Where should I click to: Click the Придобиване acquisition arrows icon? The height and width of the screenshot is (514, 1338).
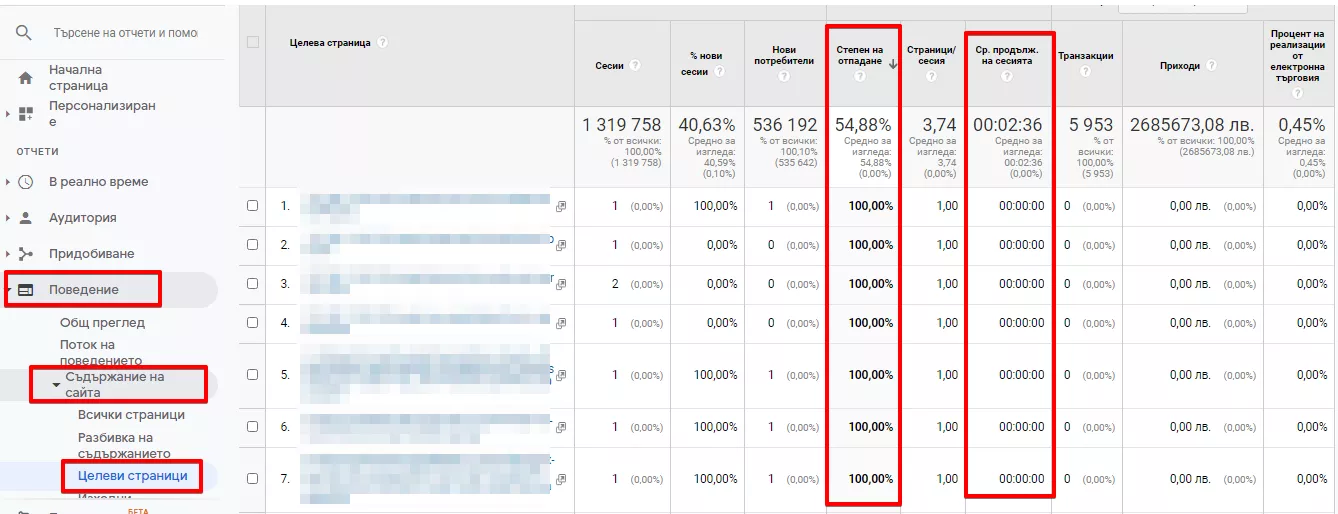tap(26, 254)
